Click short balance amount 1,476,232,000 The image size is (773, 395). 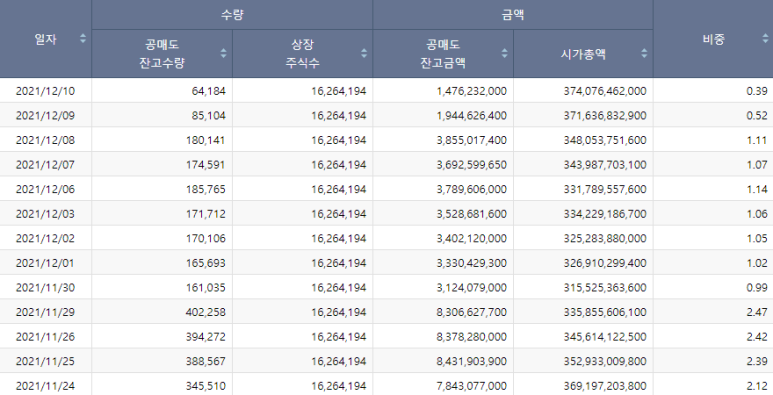pos(472,91)
